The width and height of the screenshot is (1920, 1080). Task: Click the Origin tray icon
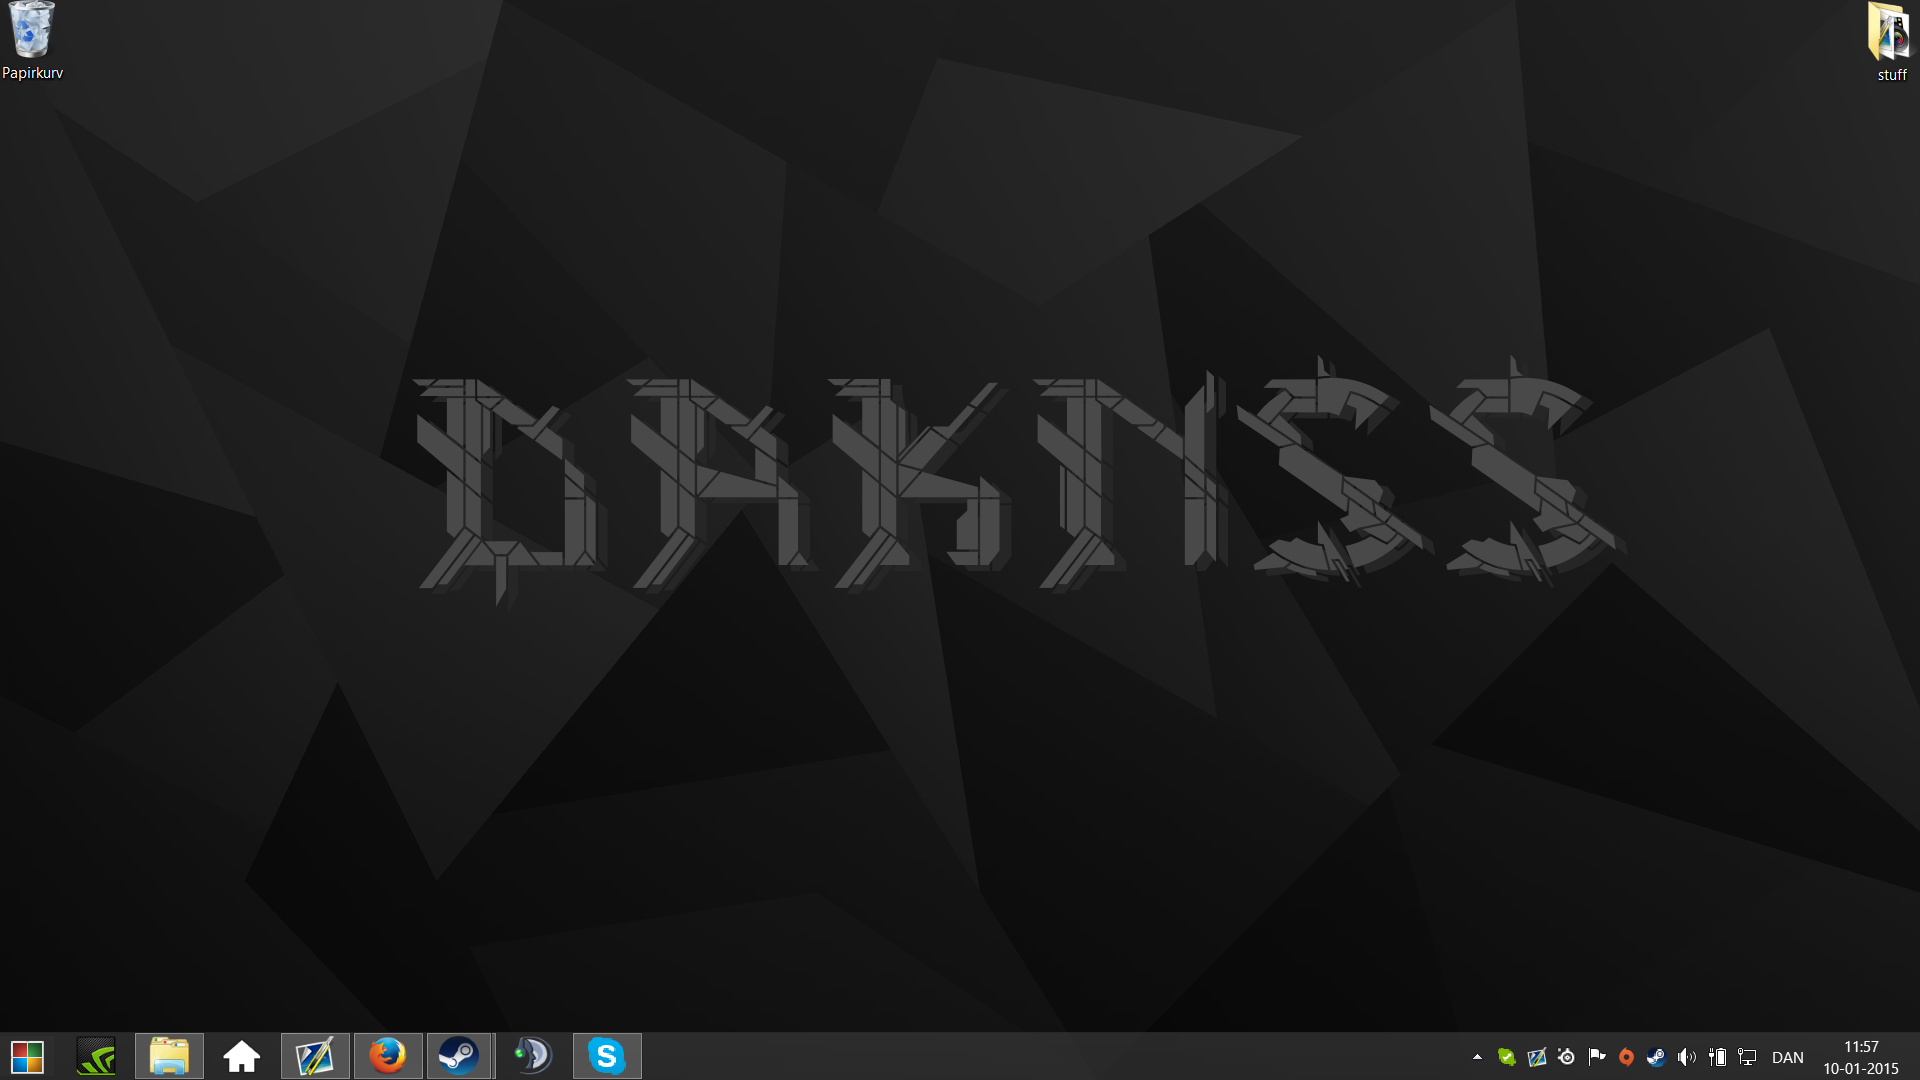[x=1626, y=1057]
